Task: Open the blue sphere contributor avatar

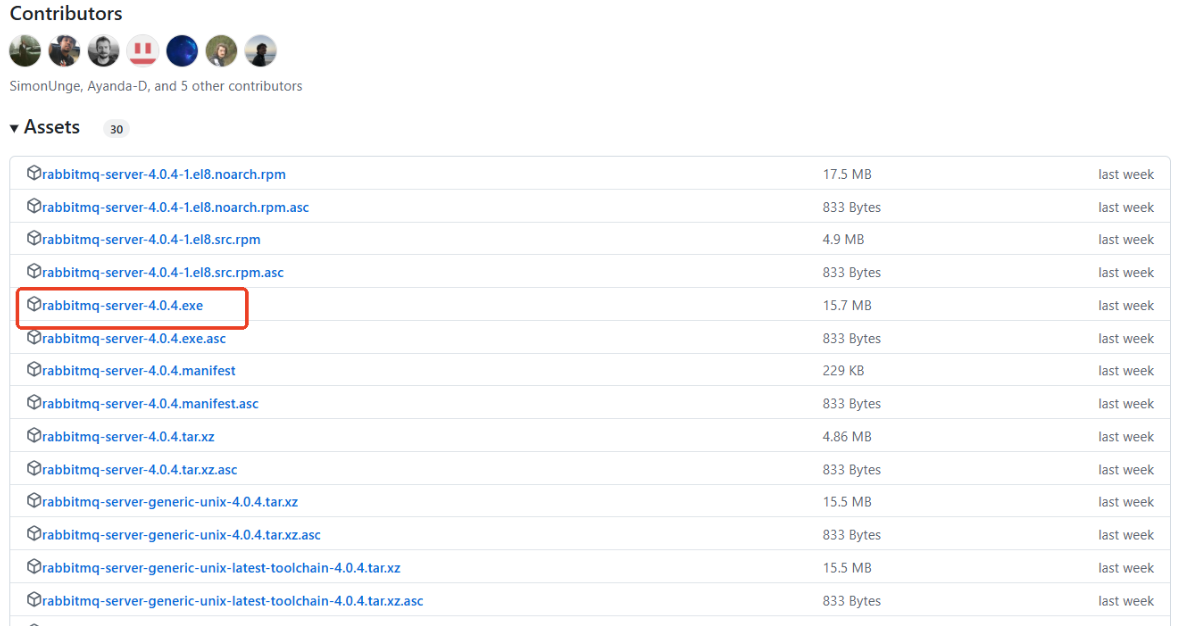Action: click(x=181, y=51)
